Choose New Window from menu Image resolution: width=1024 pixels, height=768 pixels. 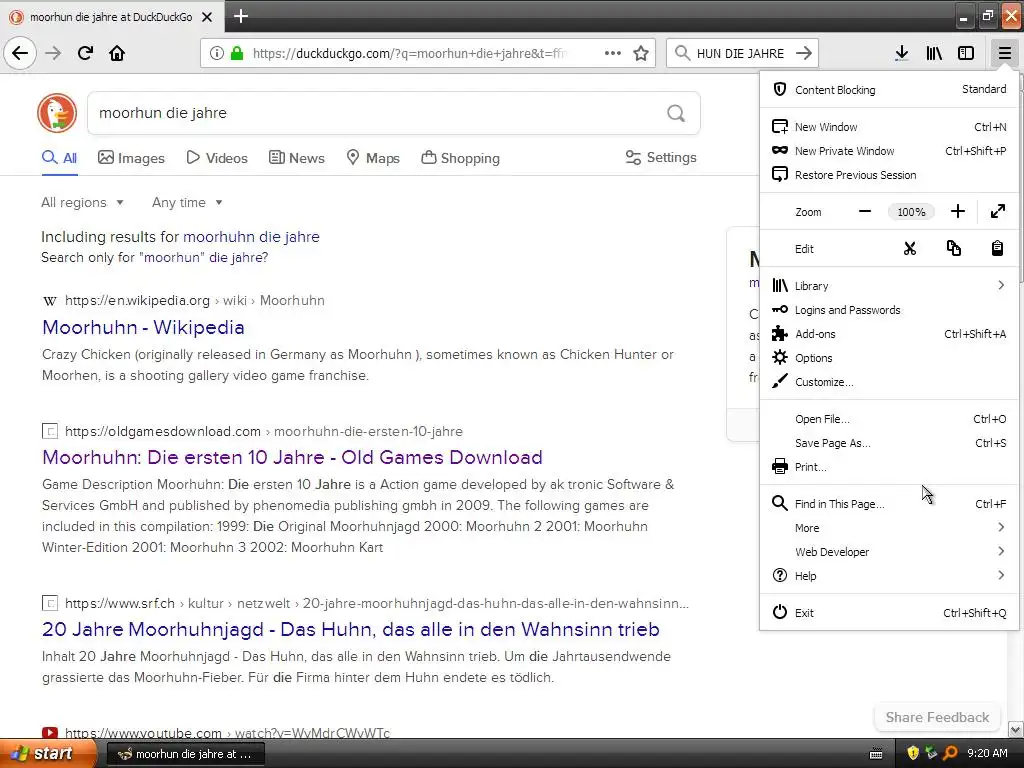click(x=889, y=127)
